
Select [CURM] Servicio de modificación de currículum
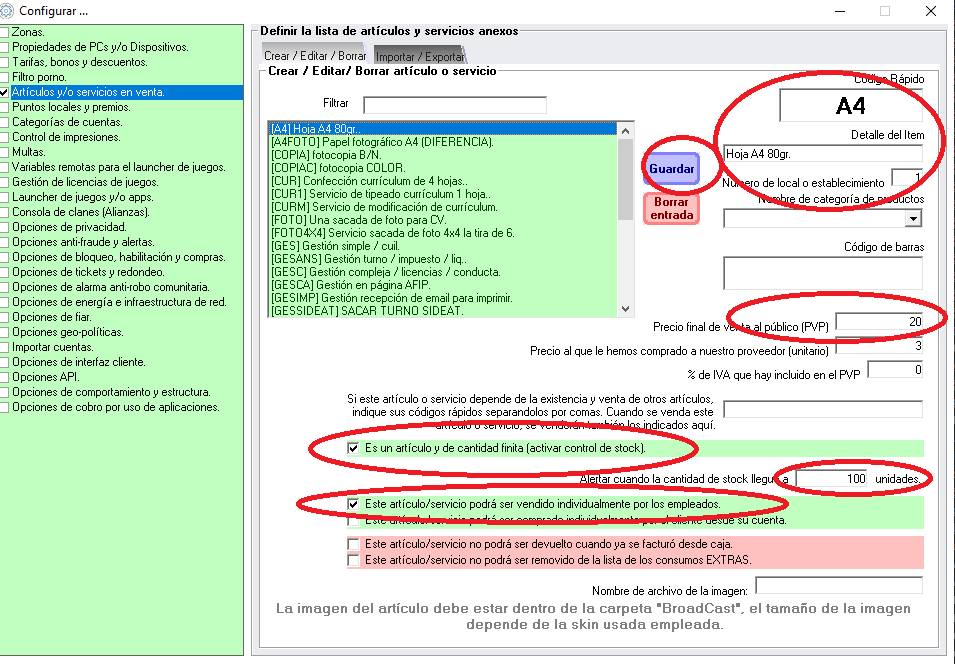point(443,207)
